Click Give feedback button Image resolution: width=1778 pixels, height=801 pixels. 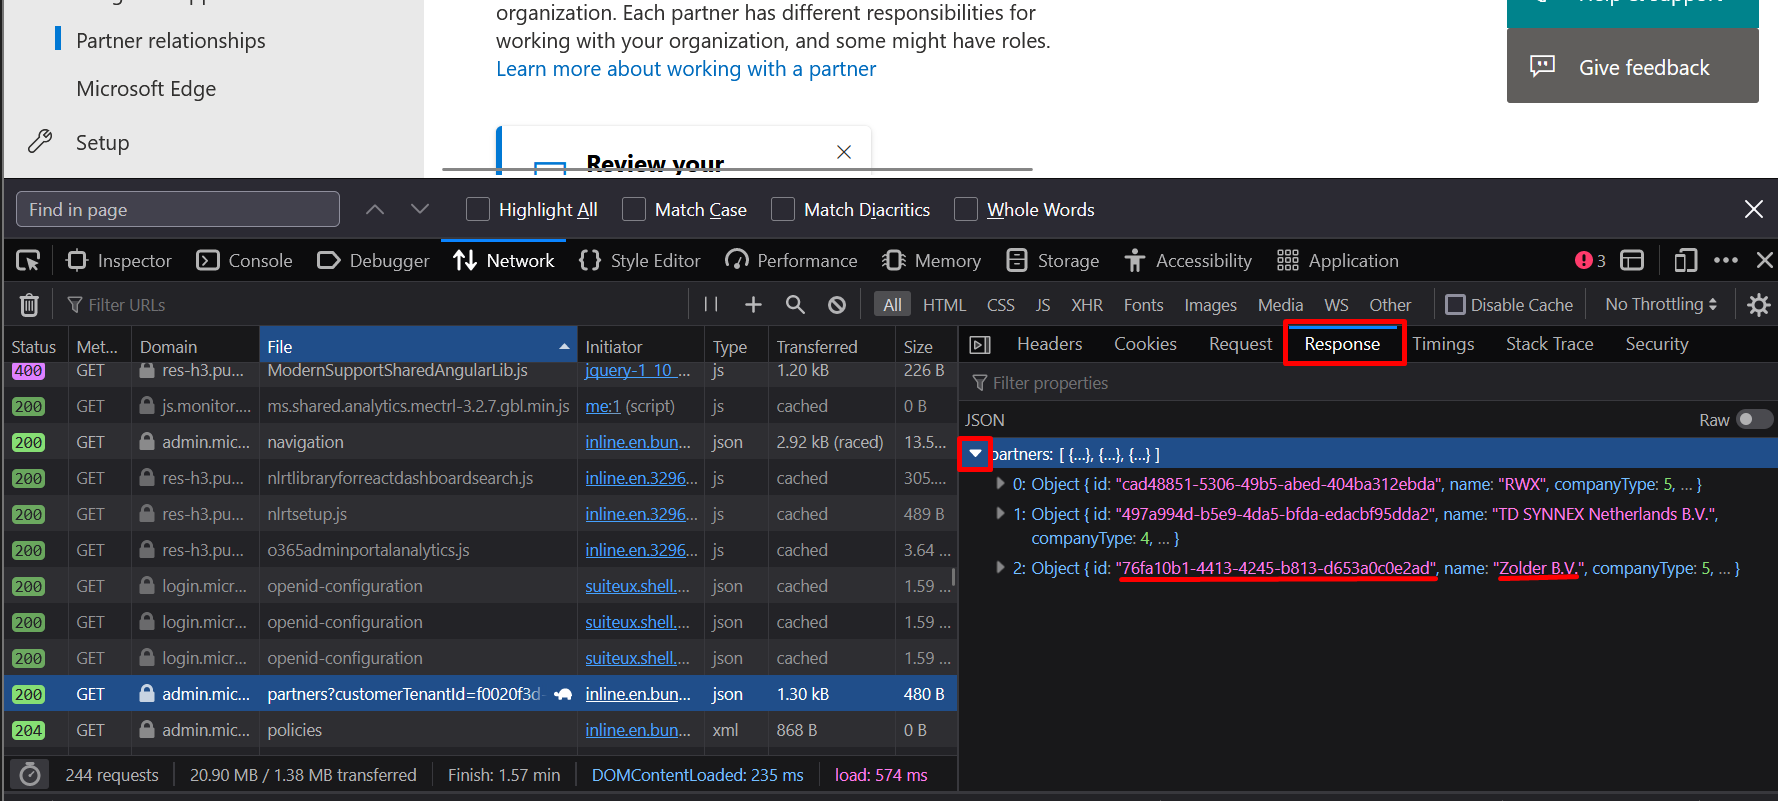tap(1633, 66)
